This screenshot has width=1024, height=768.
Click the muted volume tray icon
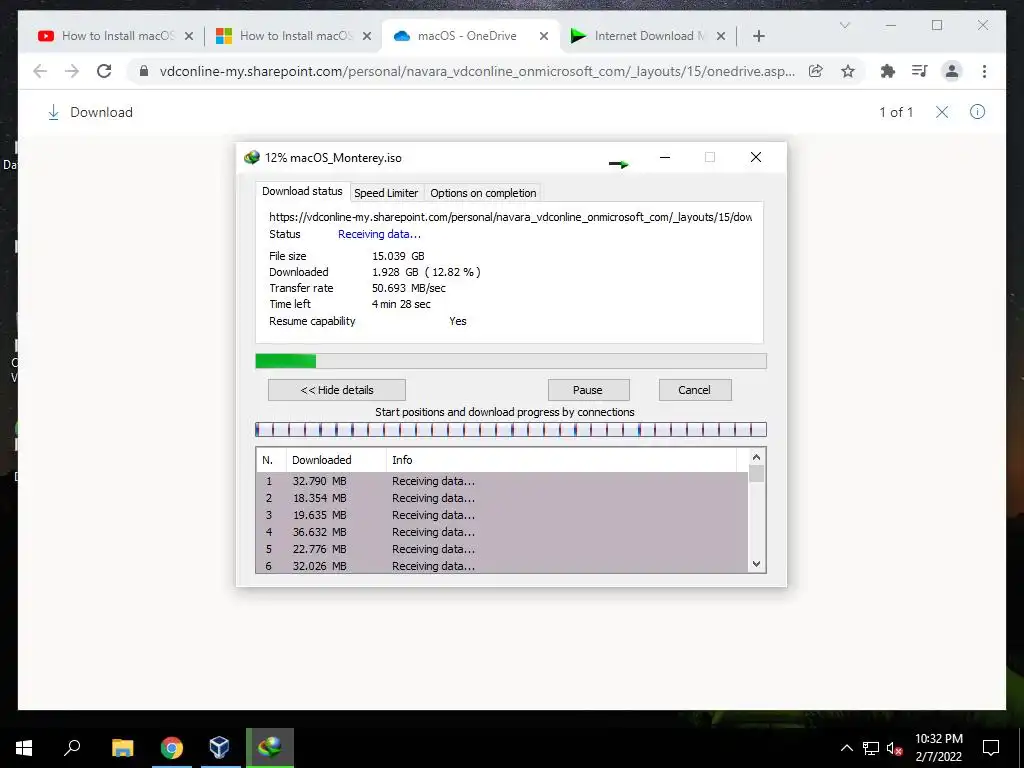[895, 748]
